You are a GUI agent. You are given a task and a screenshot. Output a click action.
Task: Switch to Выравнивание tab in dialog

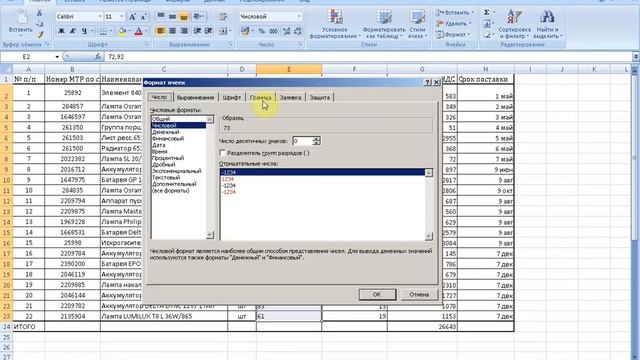(195, 98)
